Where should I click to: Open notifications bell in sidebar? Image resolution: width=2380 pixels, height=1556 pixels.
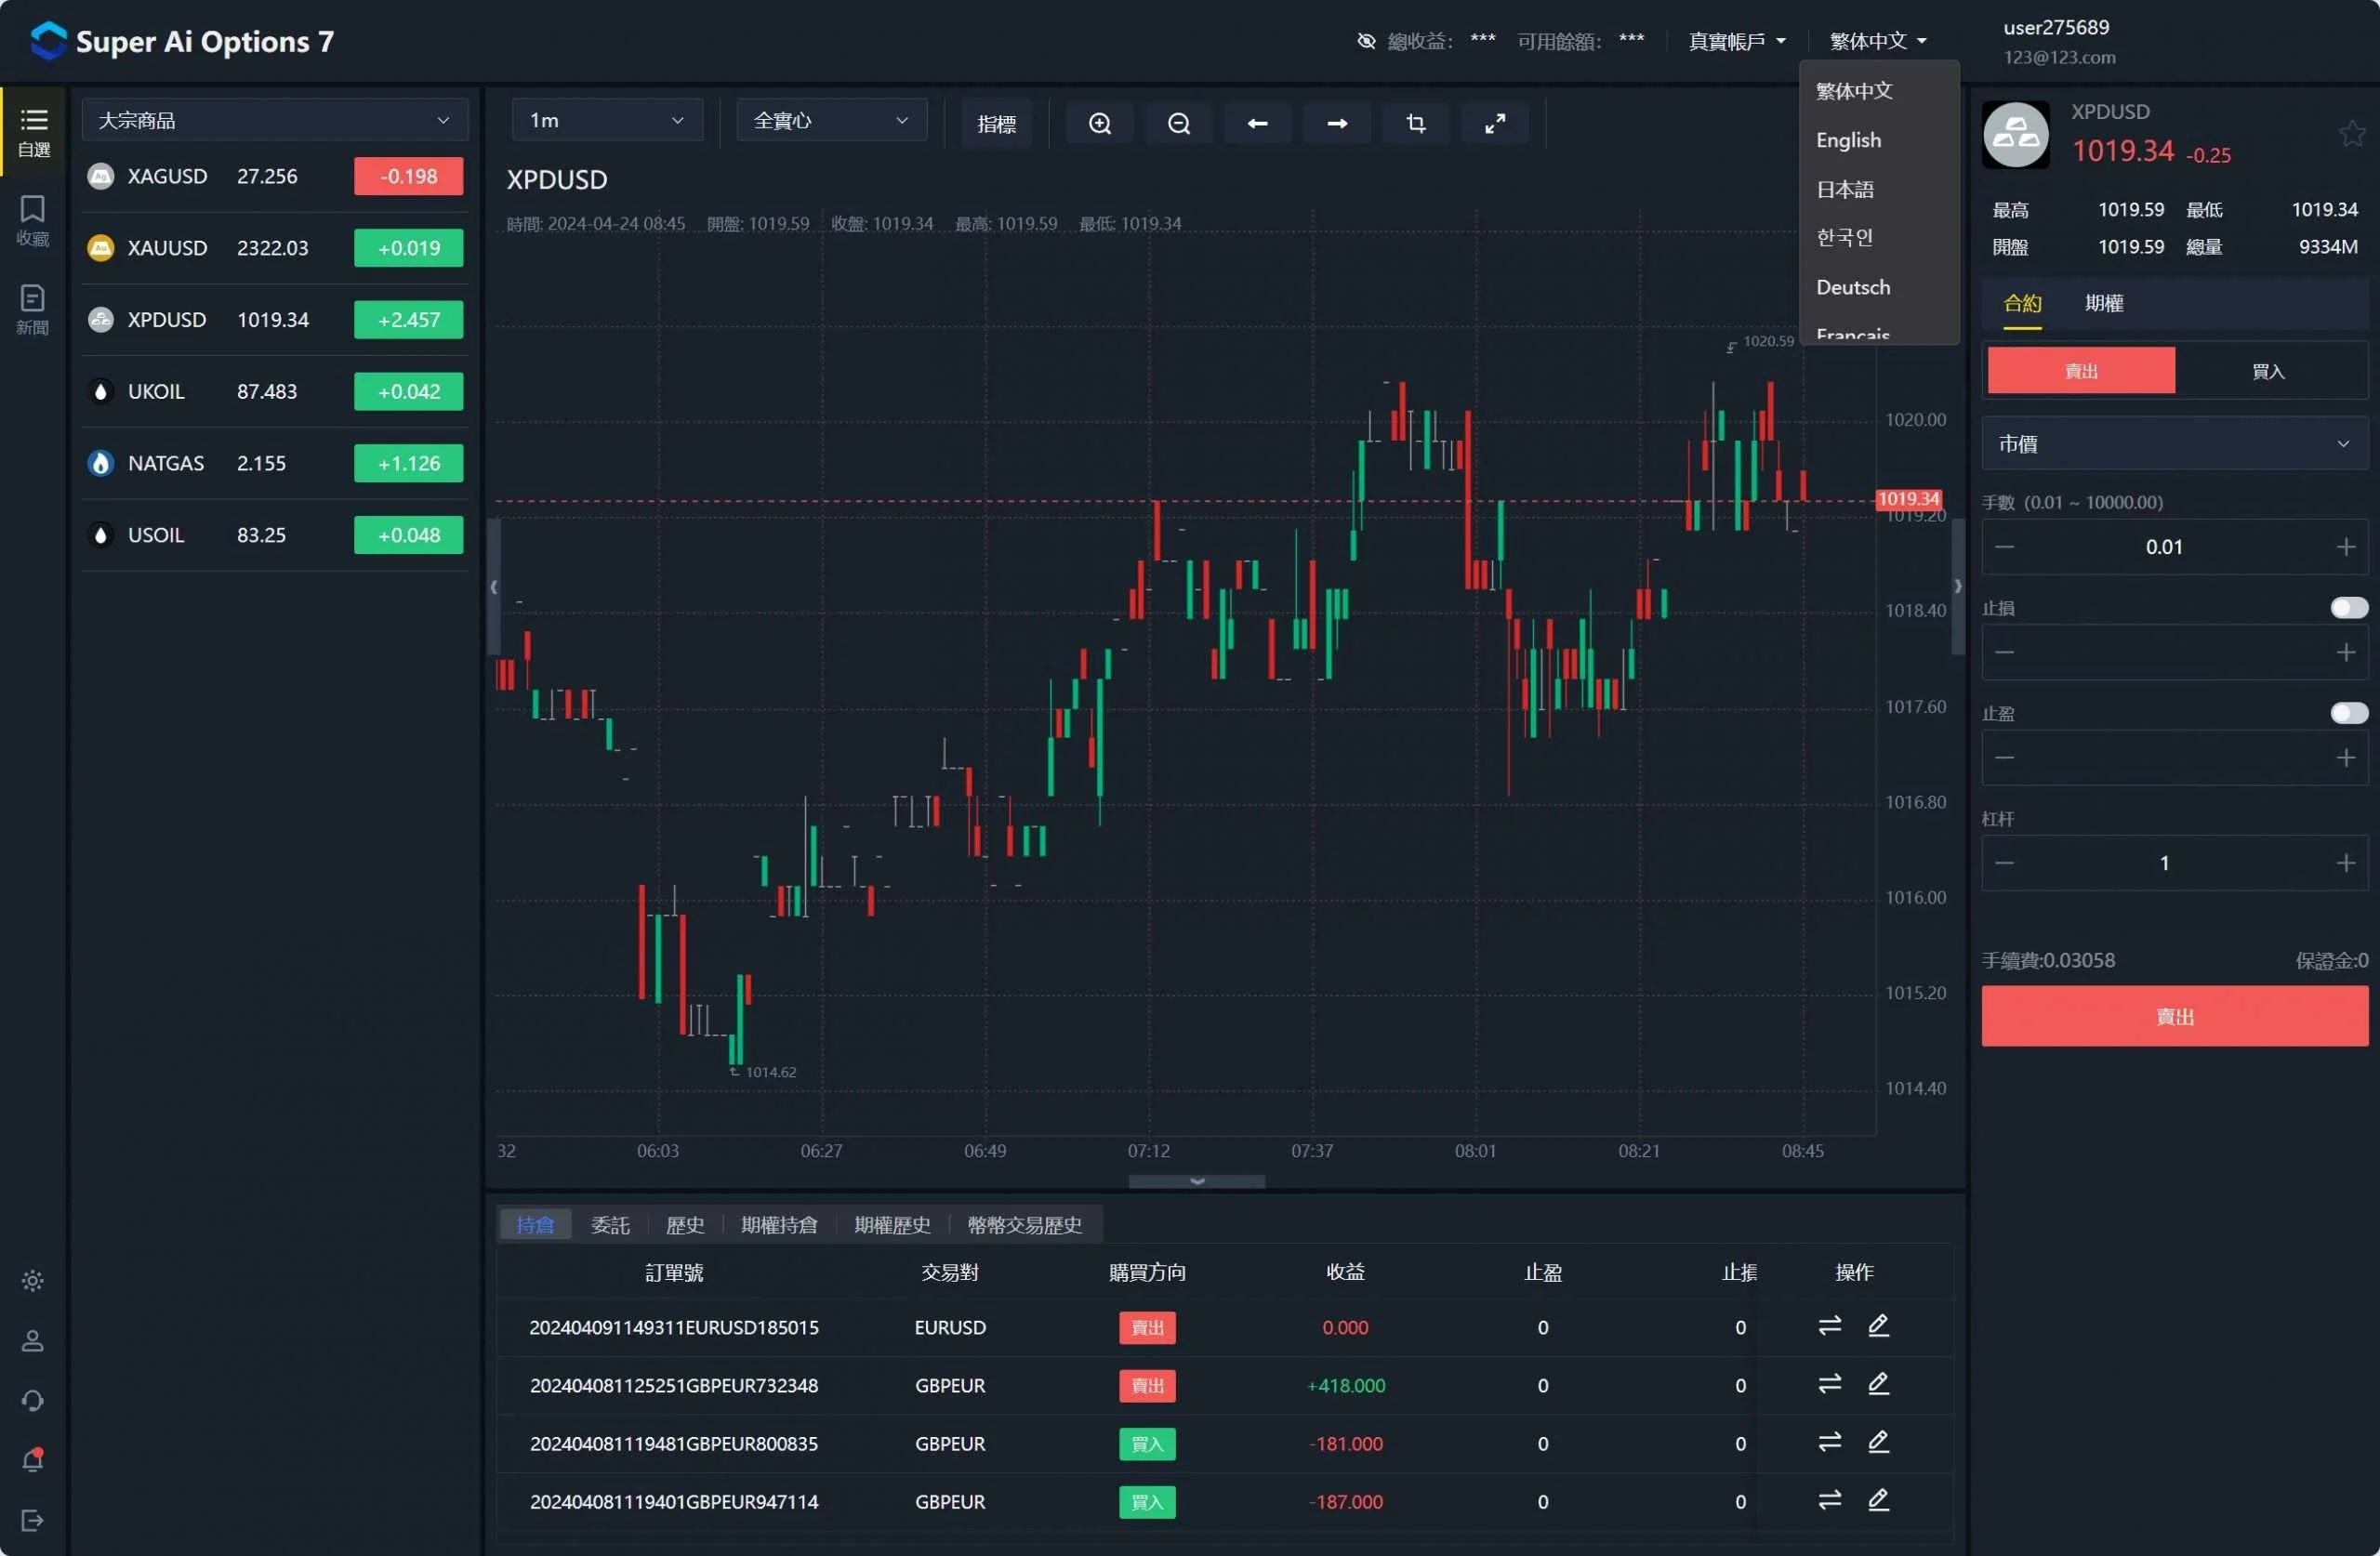pos(32,1460)
